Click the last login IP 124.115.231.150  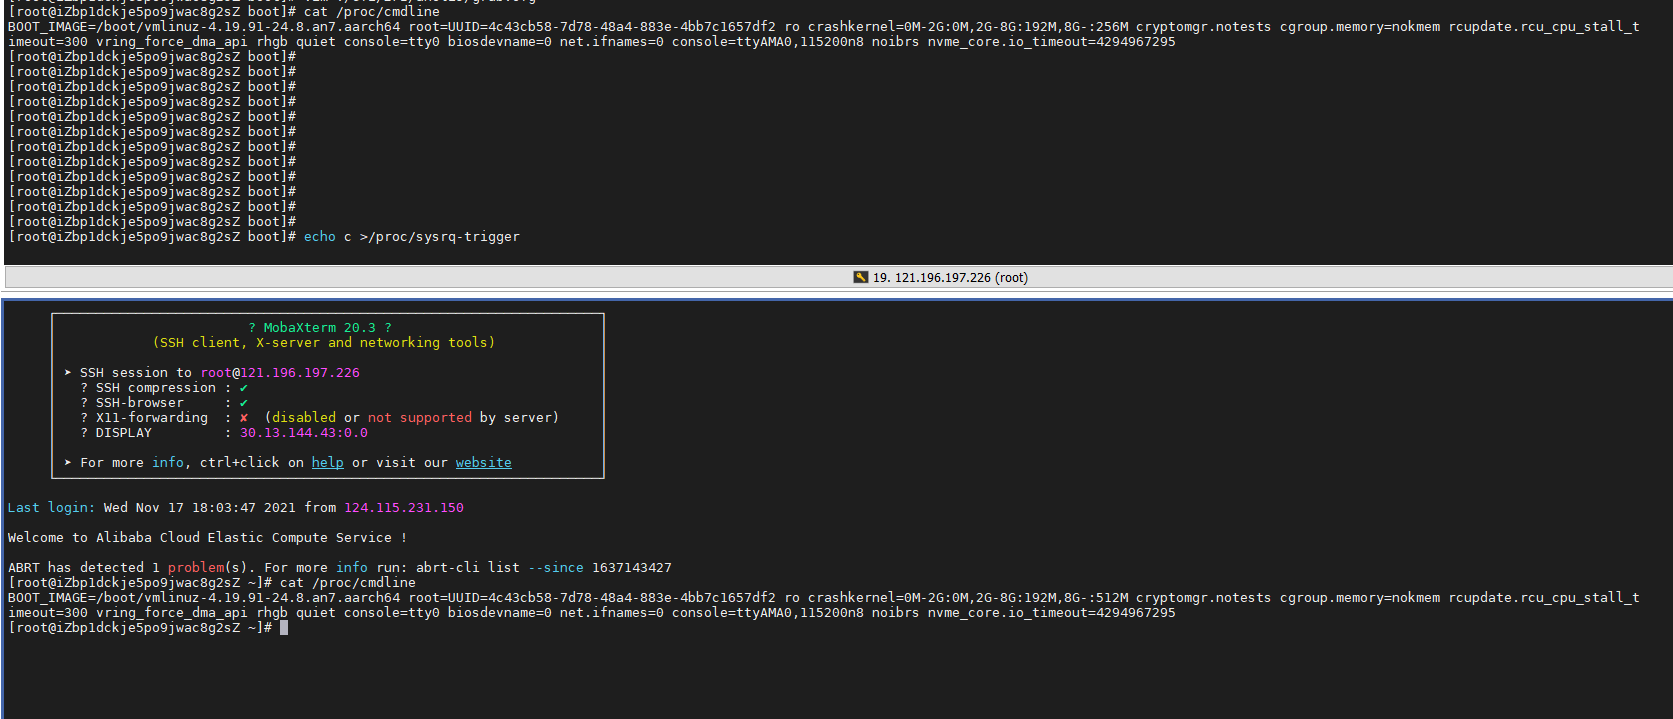click(x=403, y=508)
